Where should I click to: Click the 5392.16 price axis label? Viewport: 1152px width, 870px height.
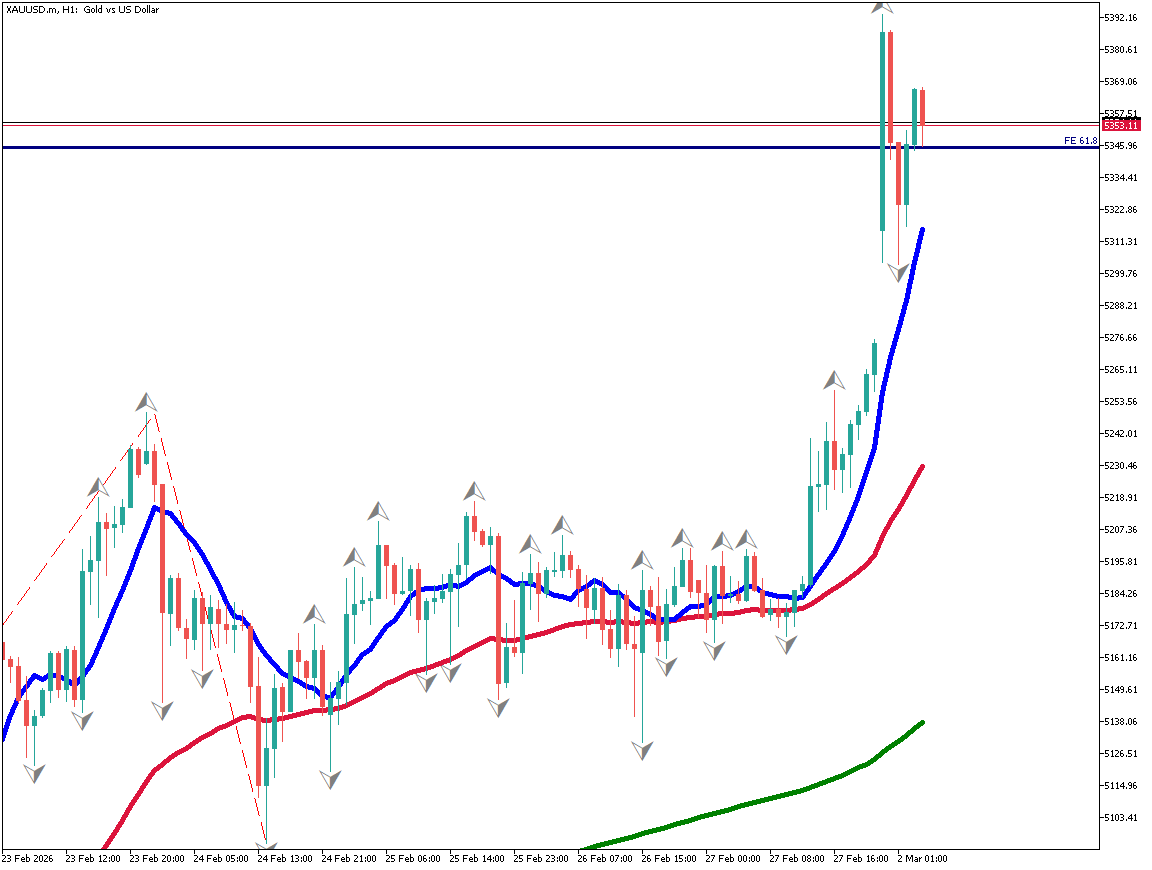(x=1121, y=18)
